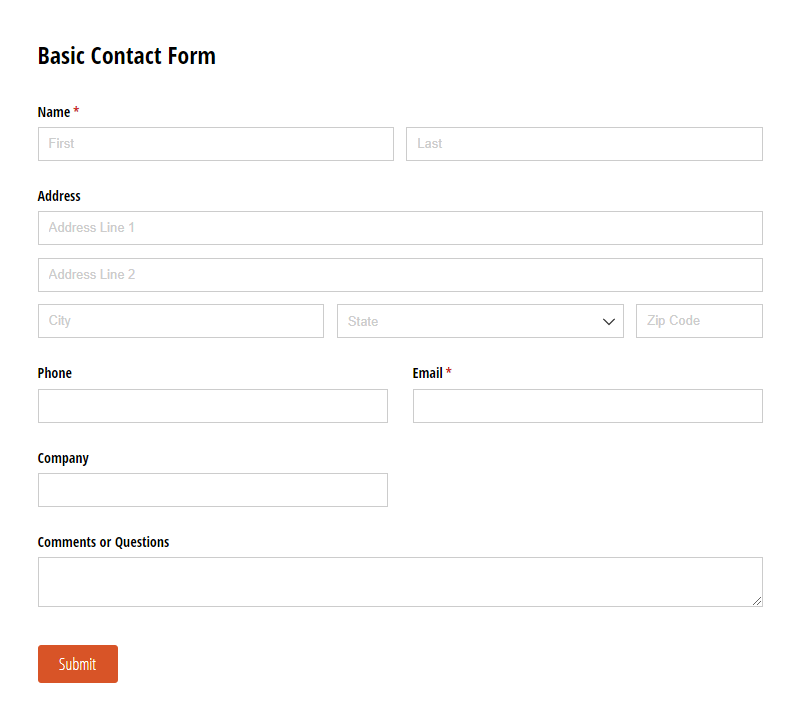The height and width of the screenshot is (720, 800).
Task: Click the Basic Contact Form heading
Action: coord(126,56)
